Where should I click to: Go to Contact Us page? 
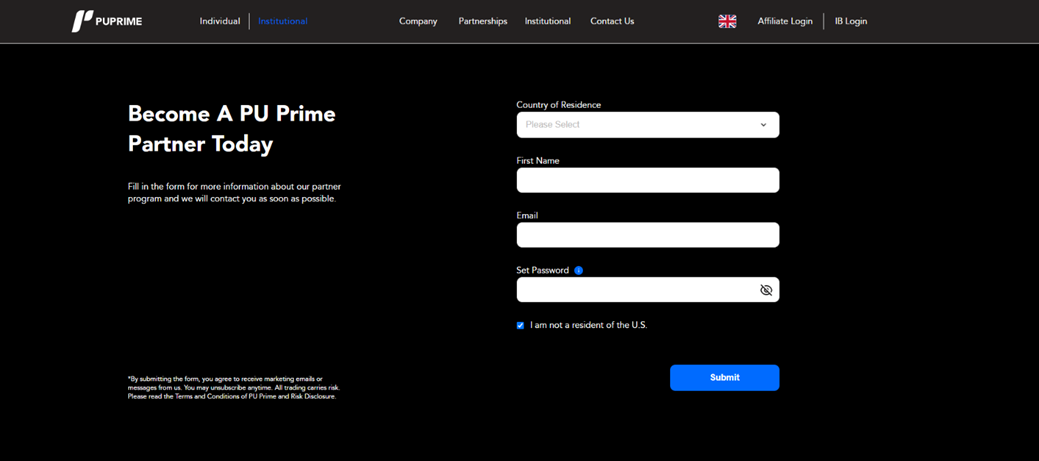[x=612, y=21]
